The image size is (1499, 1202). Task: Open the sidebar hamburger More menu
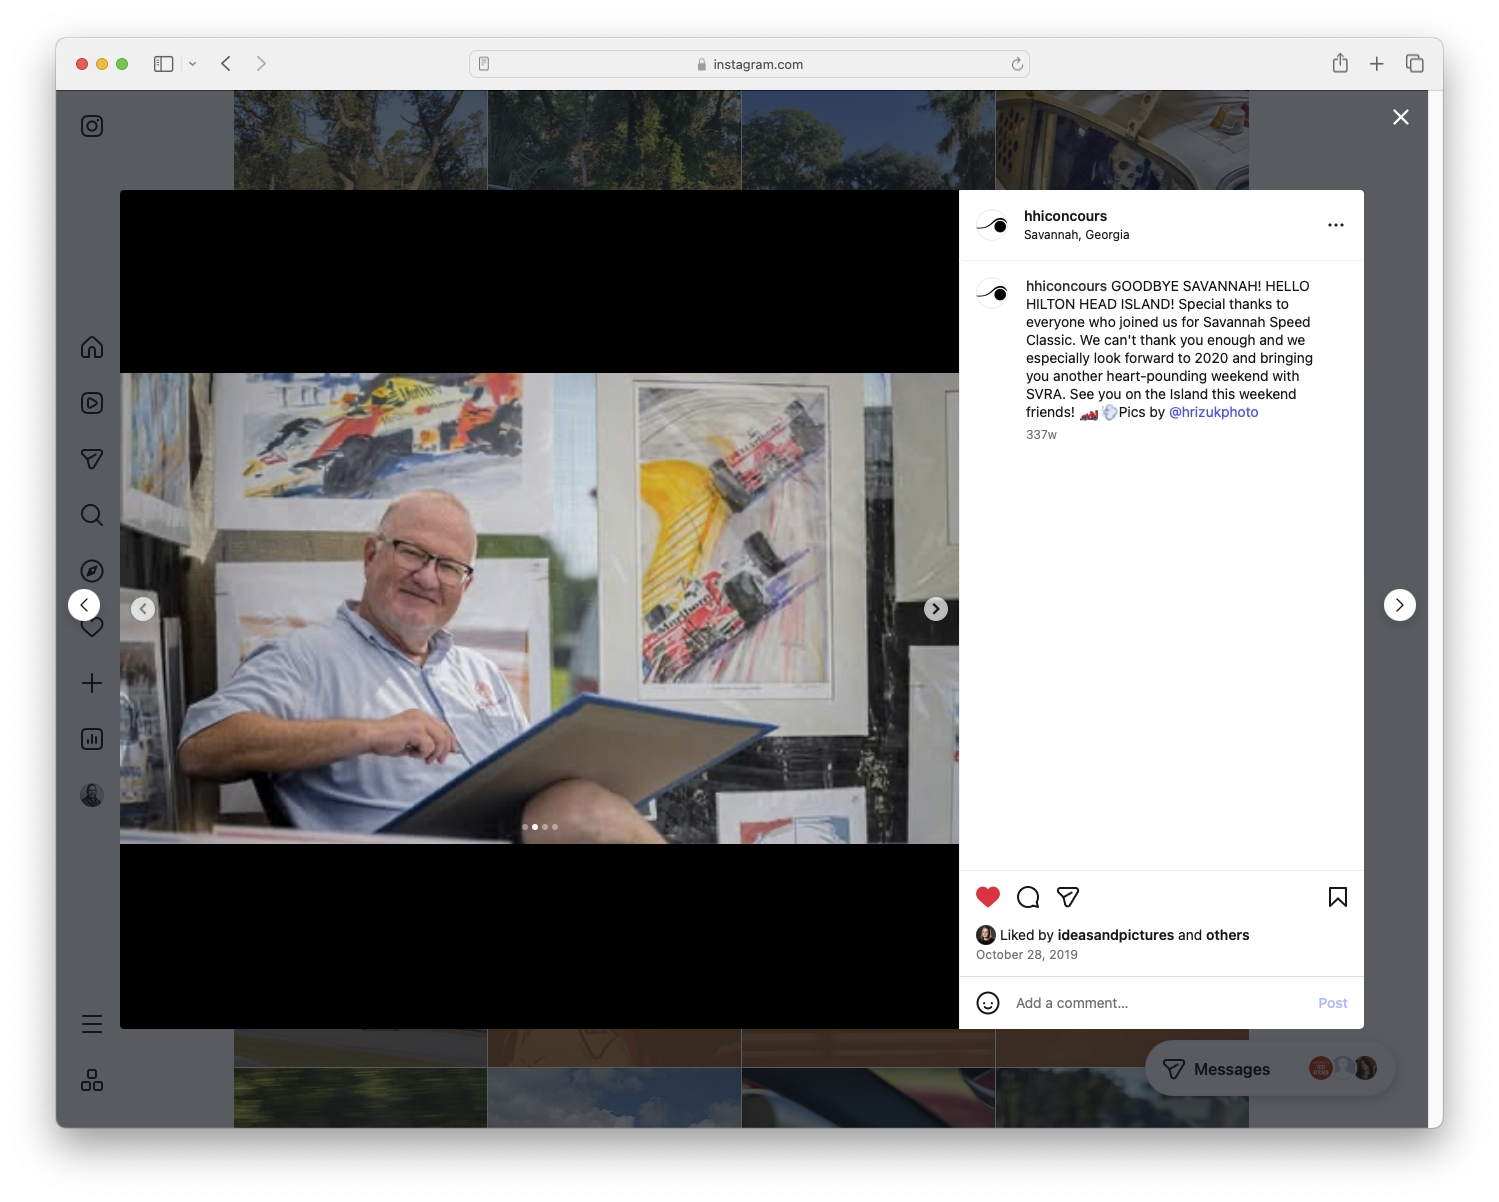pos(91,1023)
